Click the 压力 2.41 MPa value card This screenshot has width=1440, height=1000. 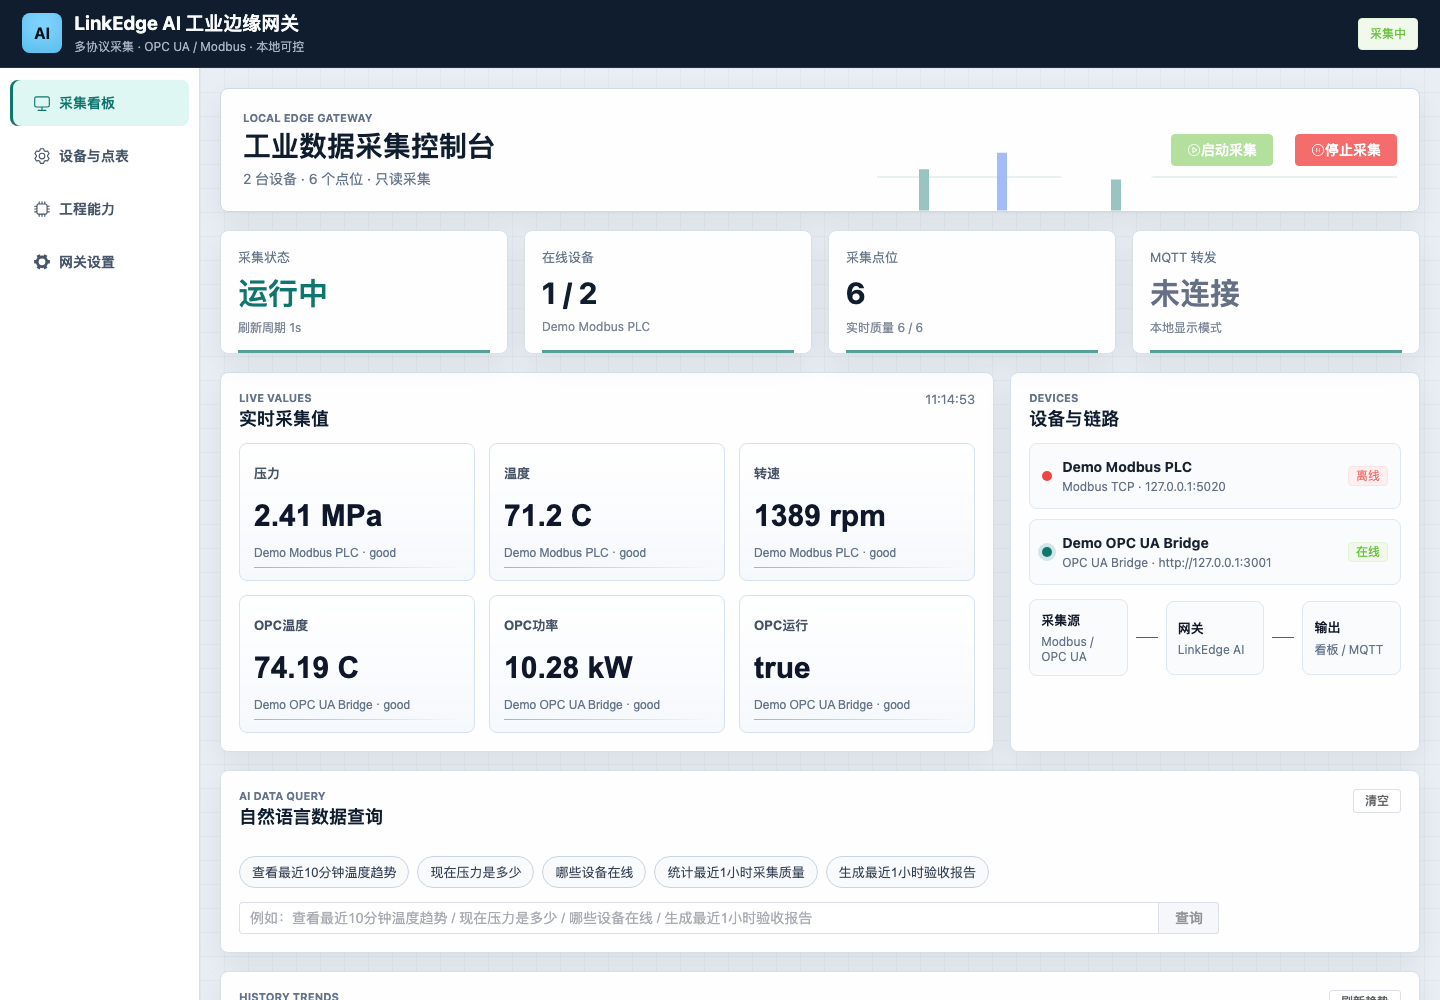[x=357, y=512]
